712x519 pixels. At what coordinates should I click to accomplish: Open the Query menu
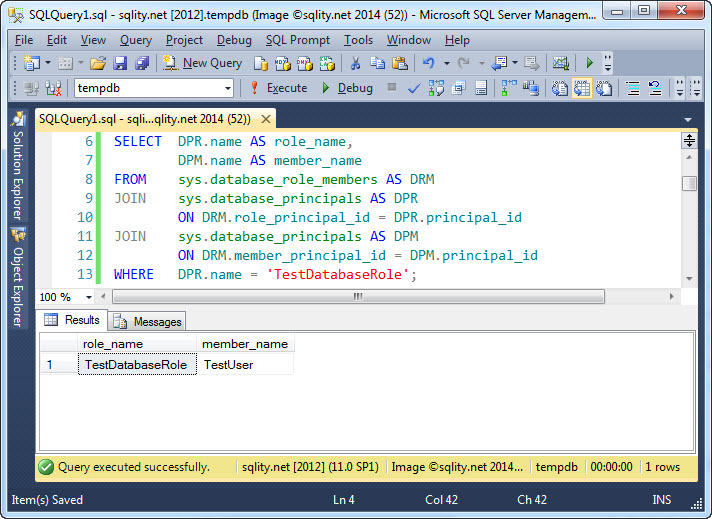135,40
